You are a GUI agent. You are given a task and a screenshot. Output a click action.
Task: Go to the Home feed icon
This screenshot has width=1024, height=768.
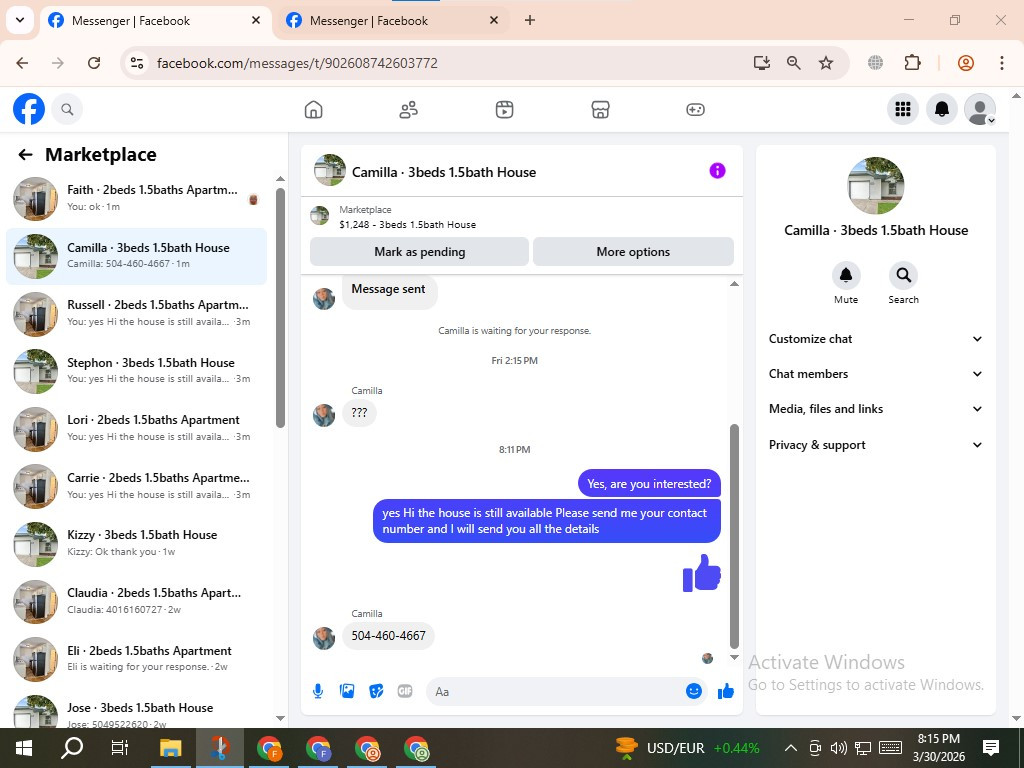pos(313,109)
